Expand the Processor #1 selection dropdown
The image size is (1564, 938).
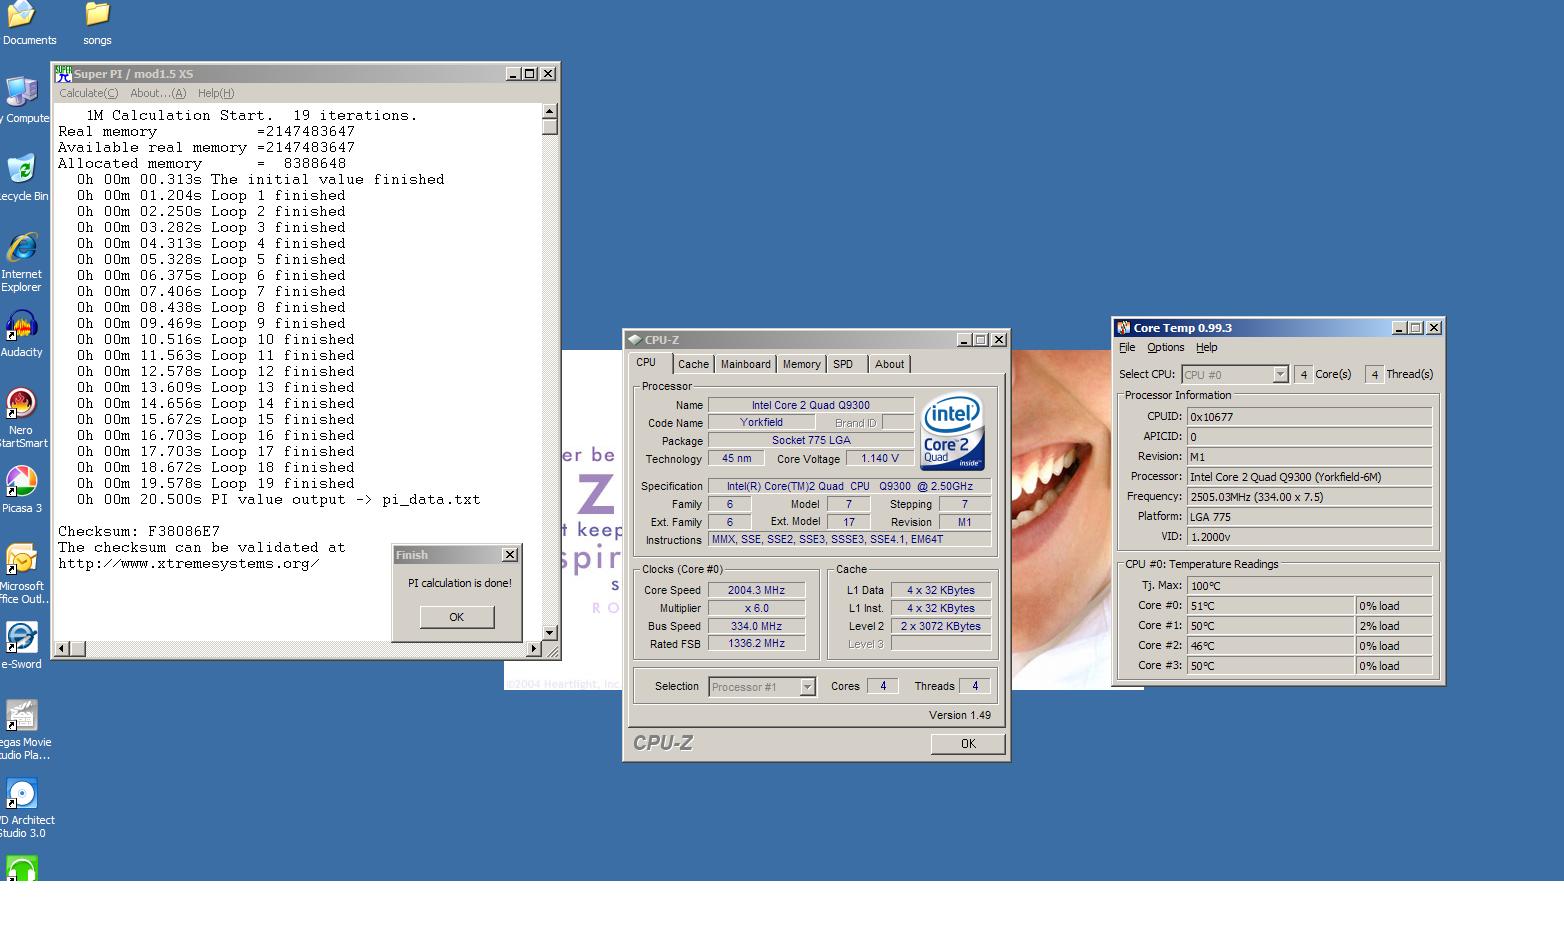point(807,687)
